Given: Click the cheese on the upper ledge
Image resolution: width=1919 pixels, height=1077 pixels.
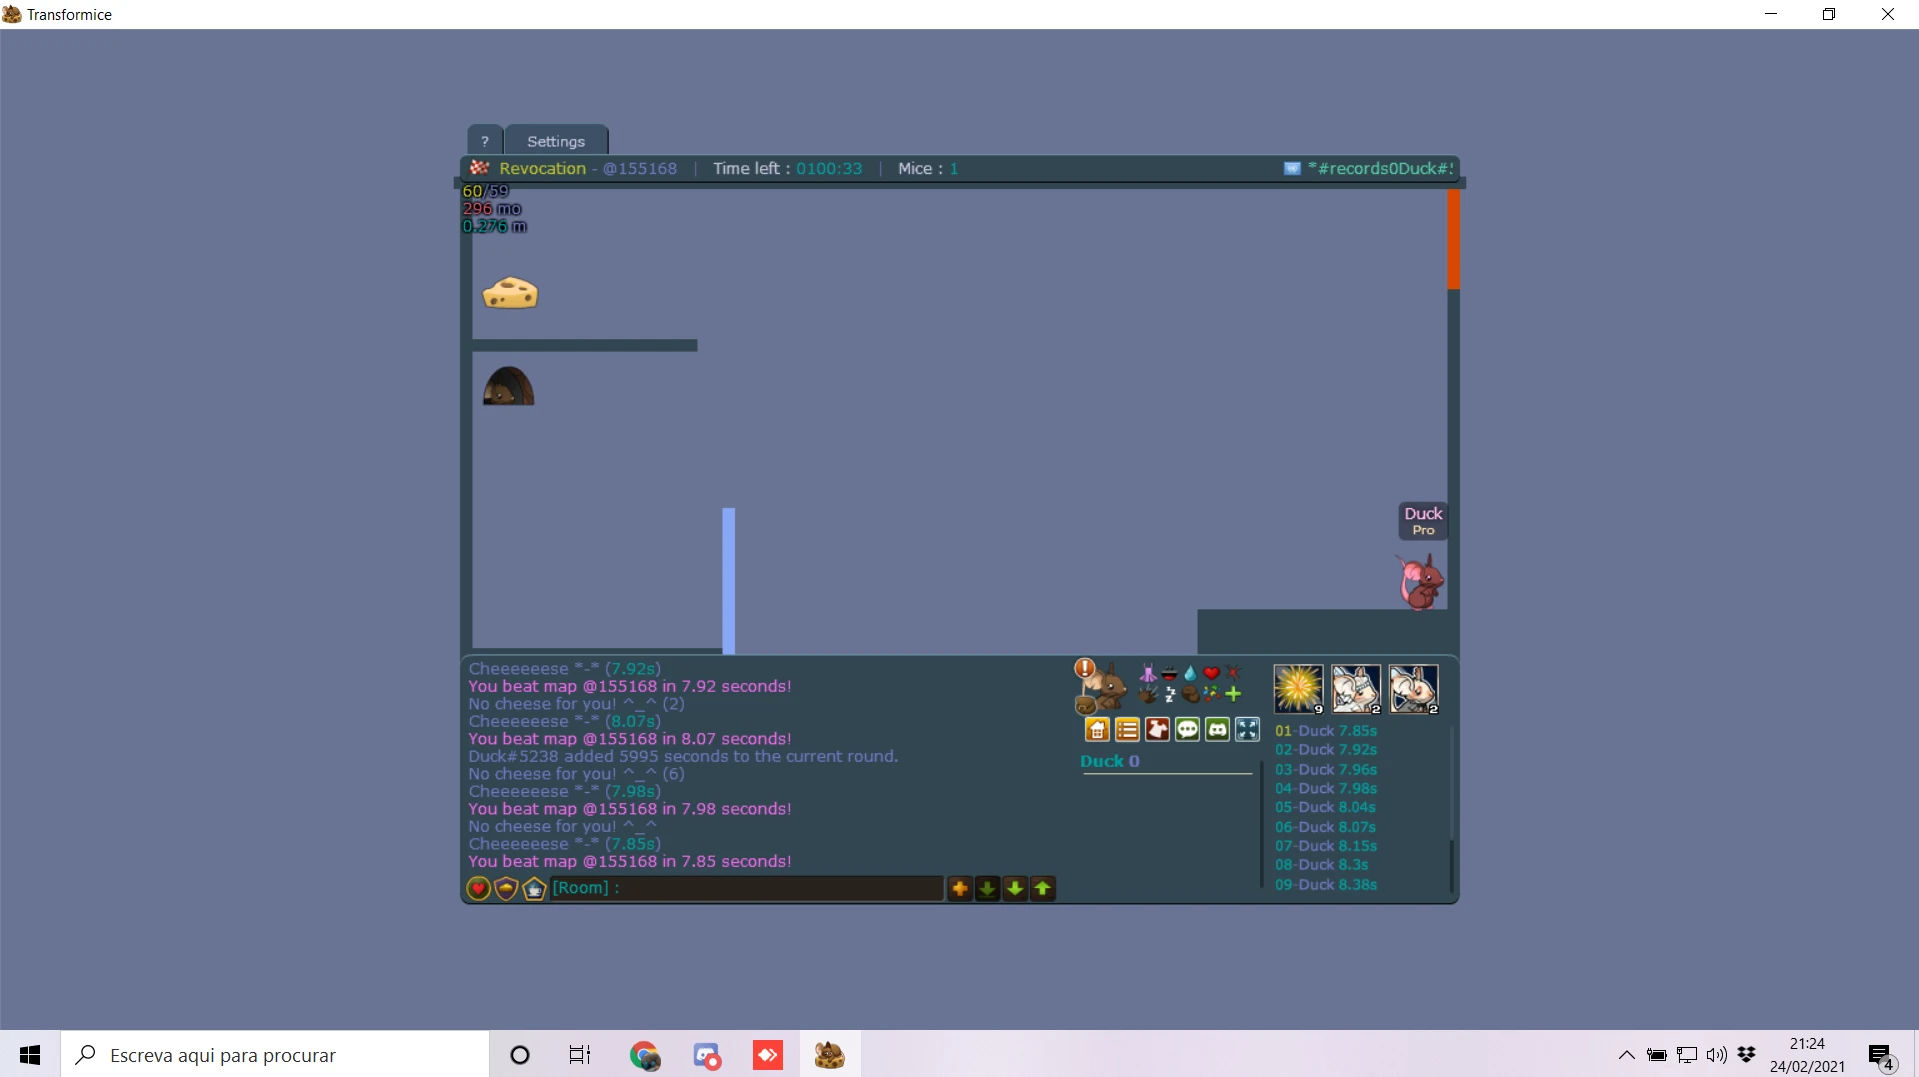Looking at the screenshot, I should [x=510, y=293].
